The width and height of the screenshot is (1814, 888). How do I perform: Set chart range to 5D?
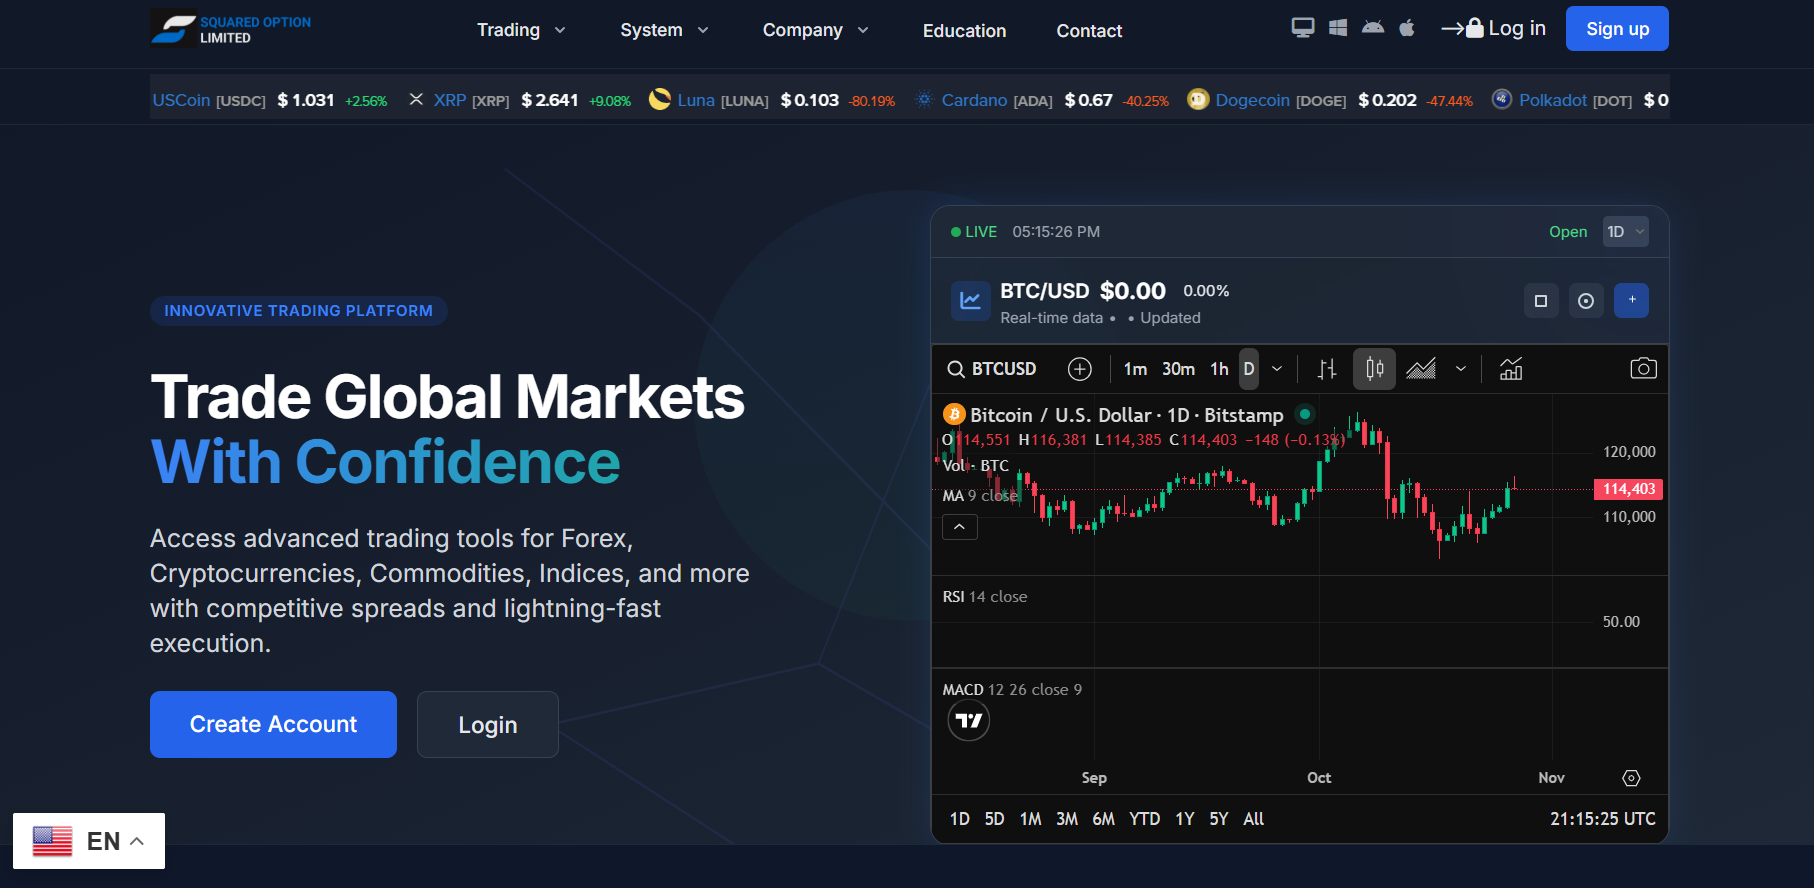(x=994, y=819)
